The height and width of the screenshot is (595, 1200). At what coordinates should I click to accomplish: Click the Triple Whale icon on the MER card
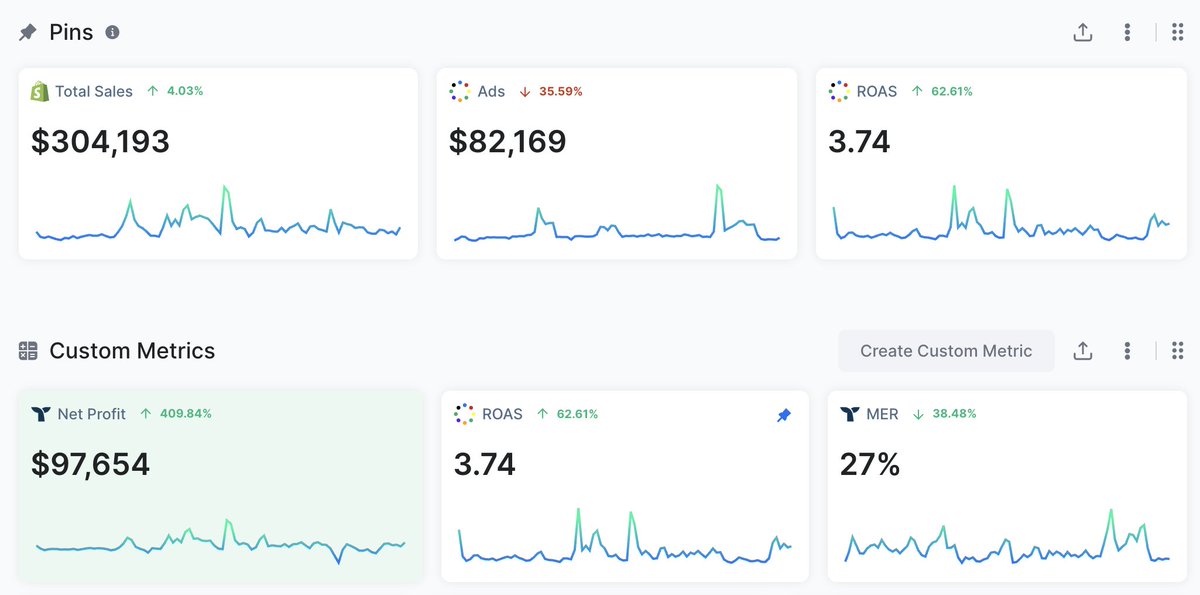point(847,413)
